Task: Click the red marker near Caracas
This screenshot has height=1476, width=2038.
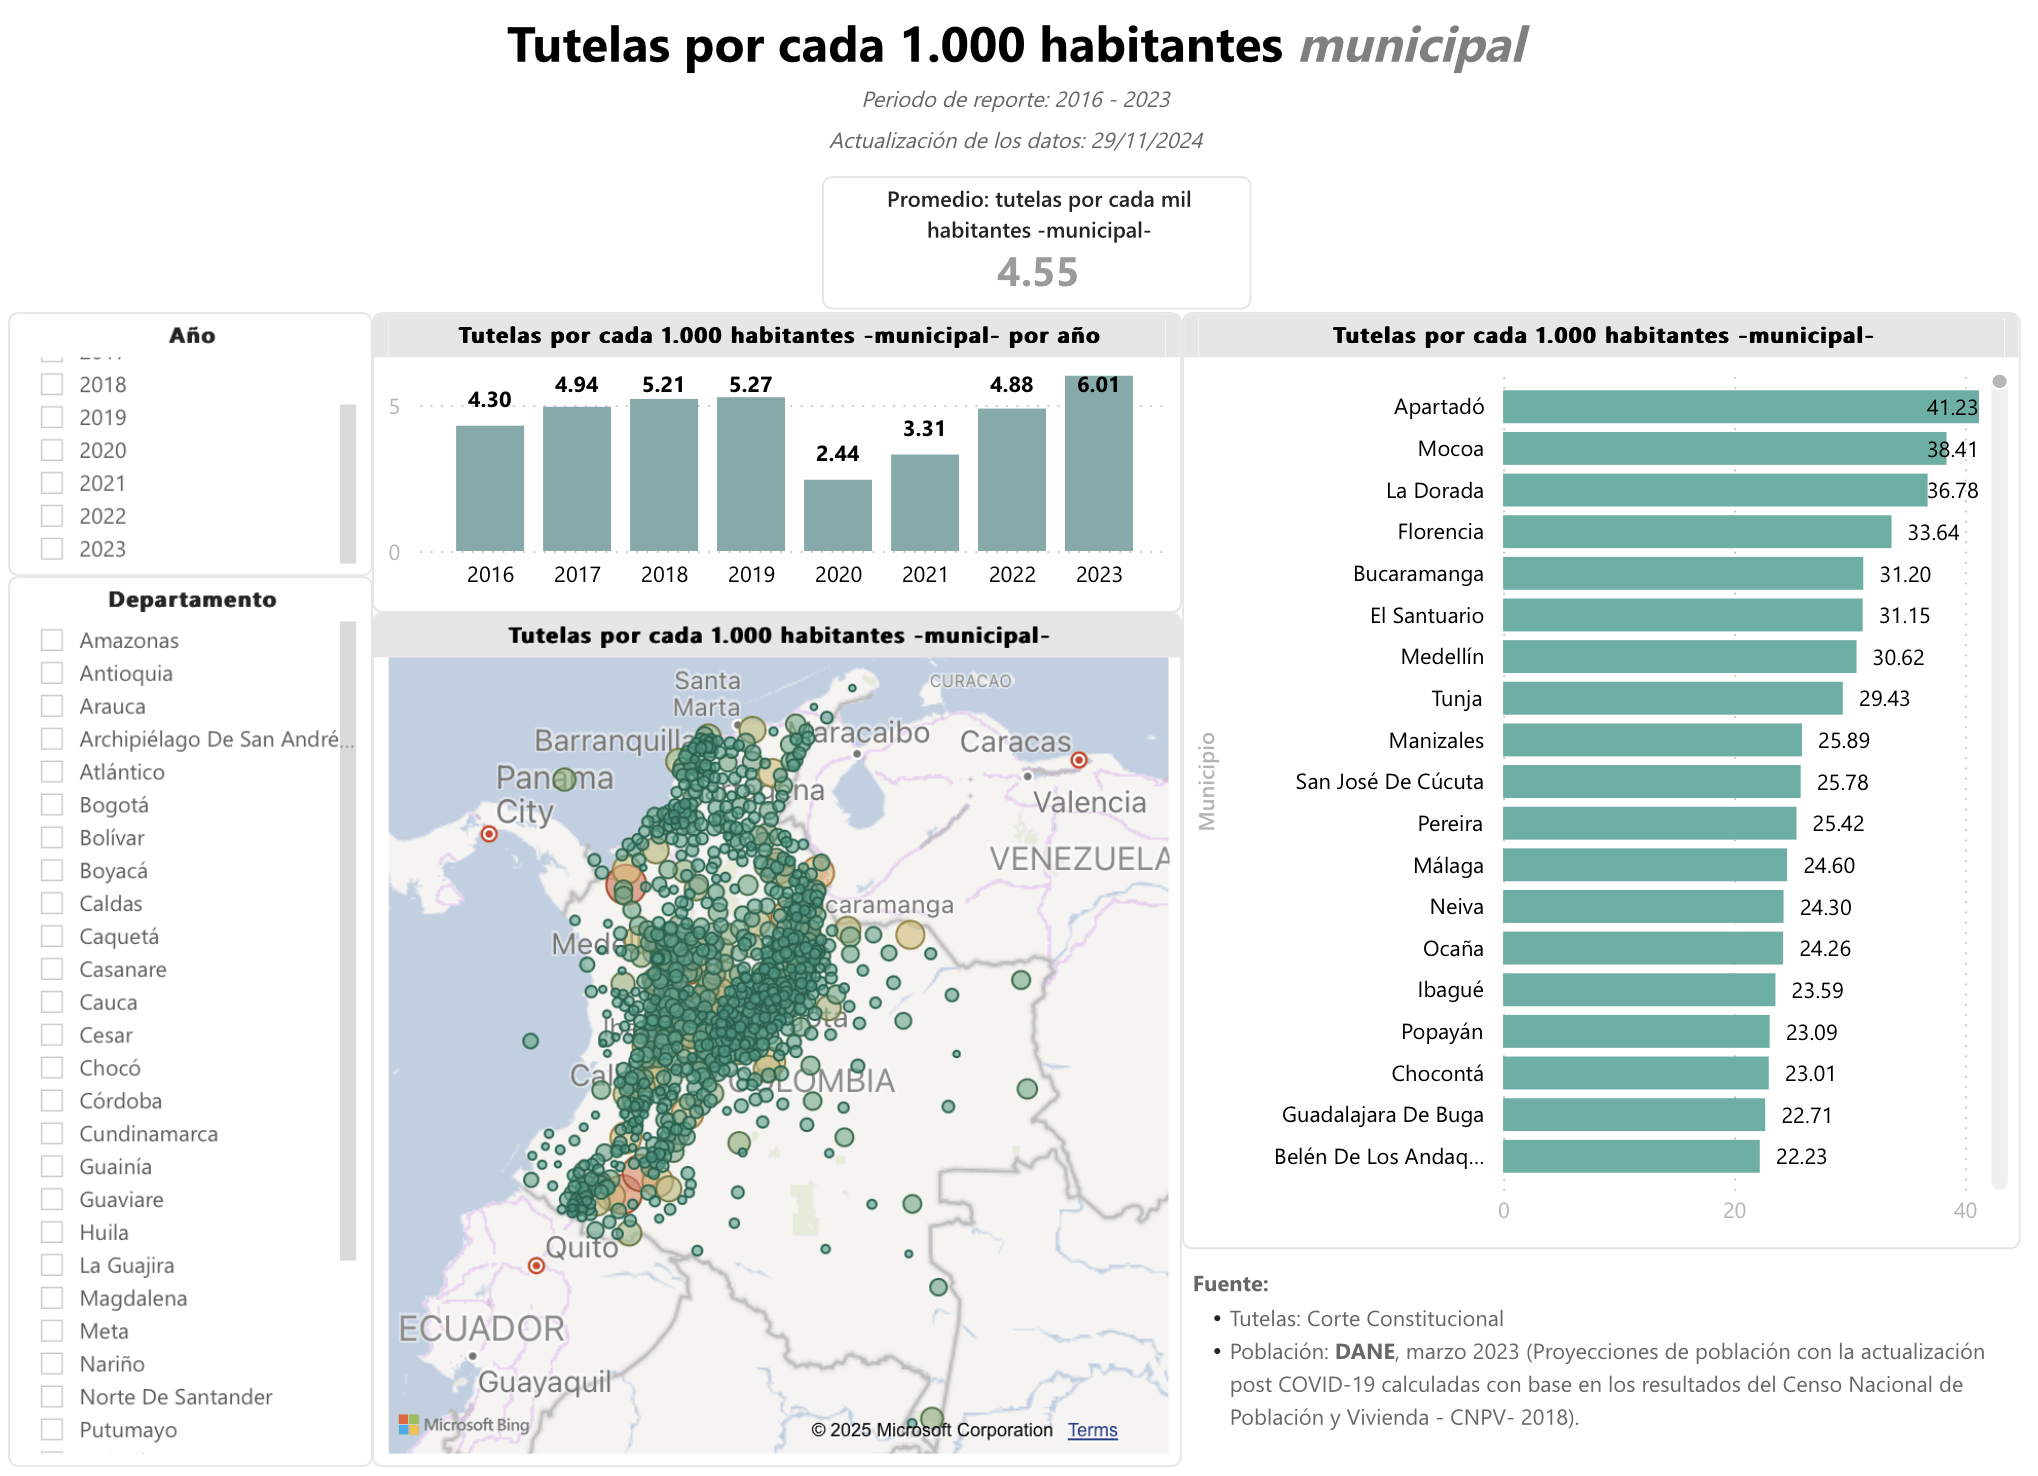Action: click(x=1079, y=760)
